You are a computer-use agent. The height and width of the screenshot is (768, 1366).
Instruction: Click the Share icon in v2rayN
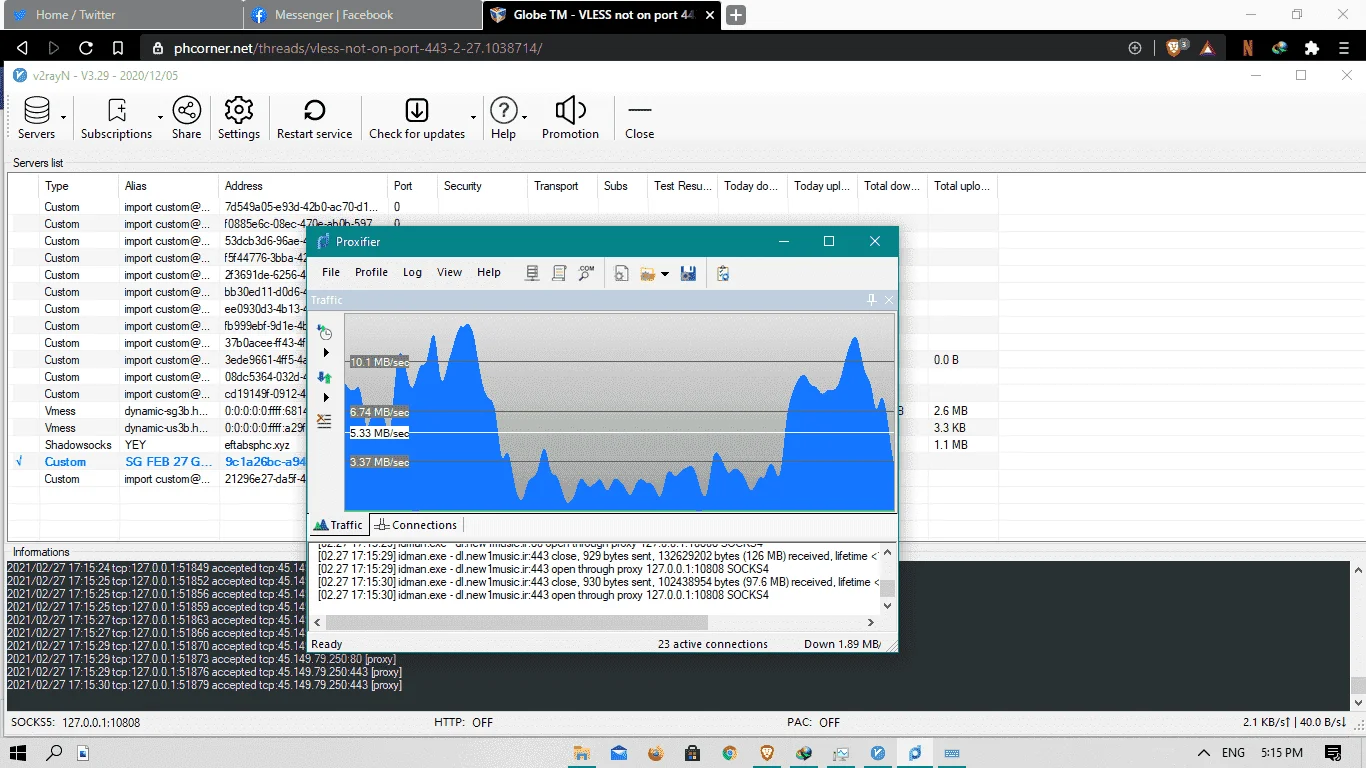click(186, 118)
